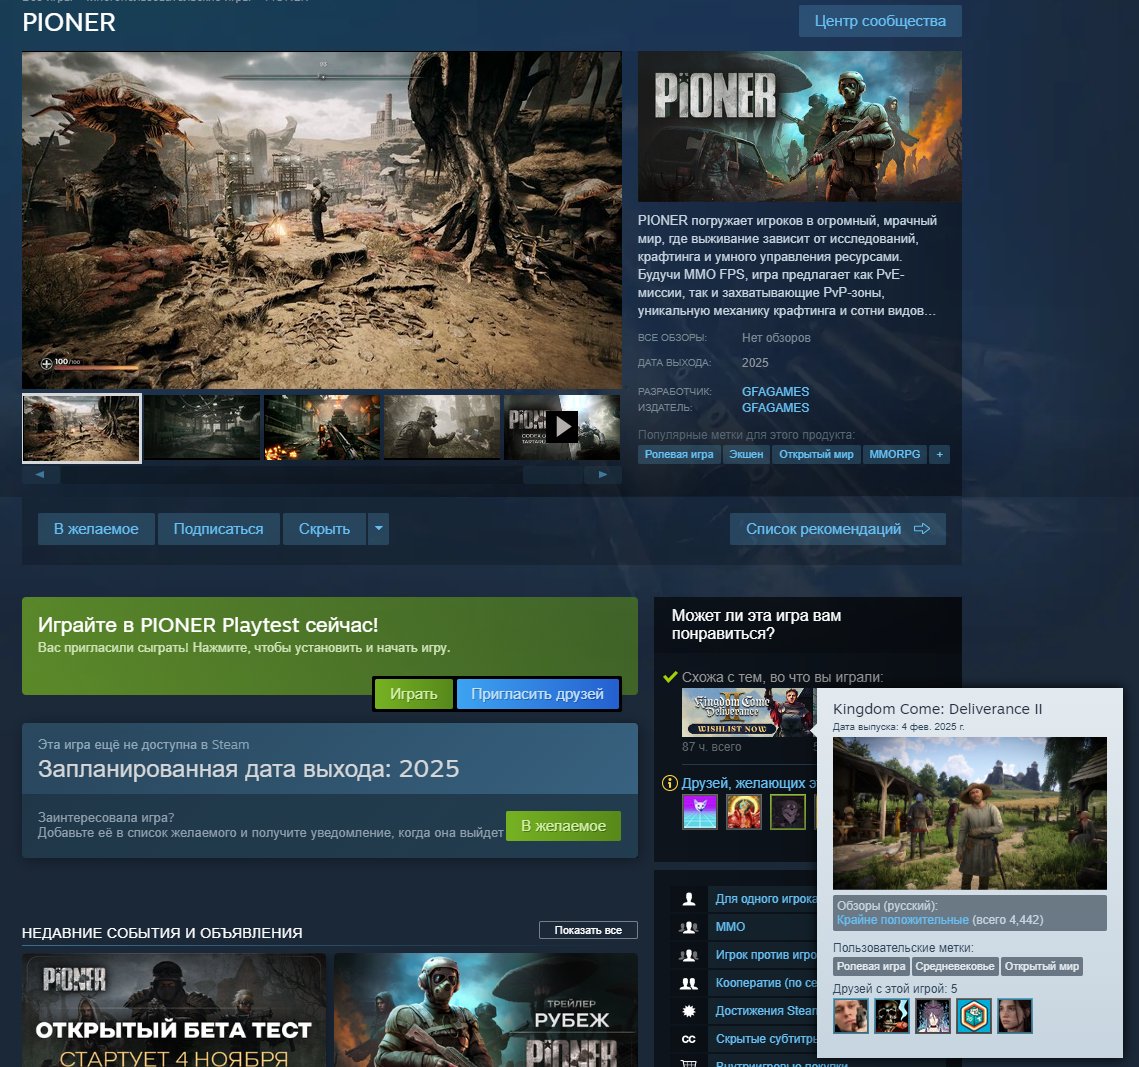
Task: Select the fourth thumbnail with the gas mask soldier
Action: click(x=442, y=428)
